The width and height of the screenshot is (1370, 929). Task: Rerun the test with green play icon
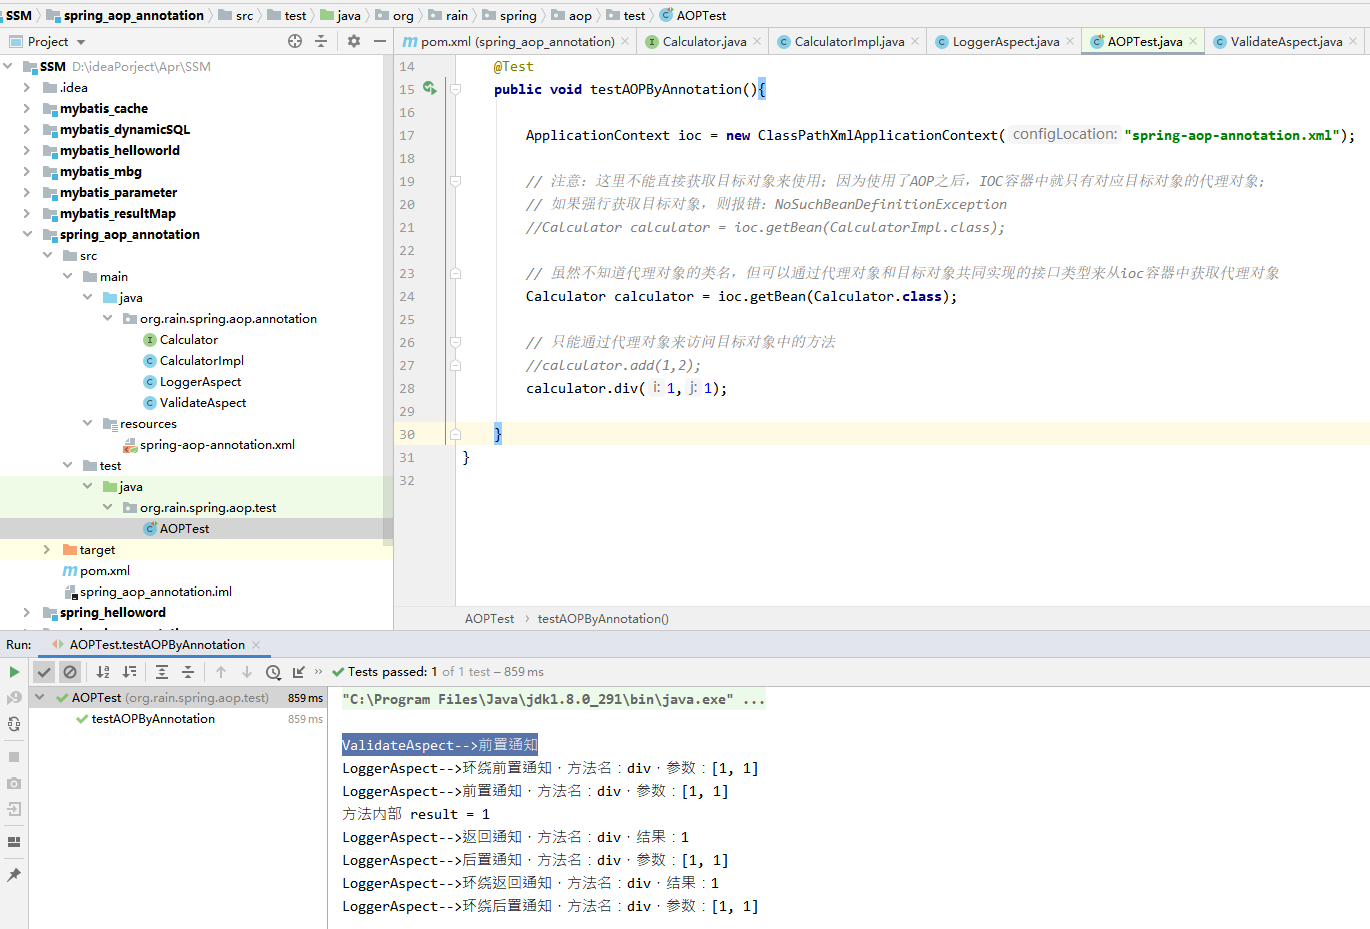coord(14,672)
